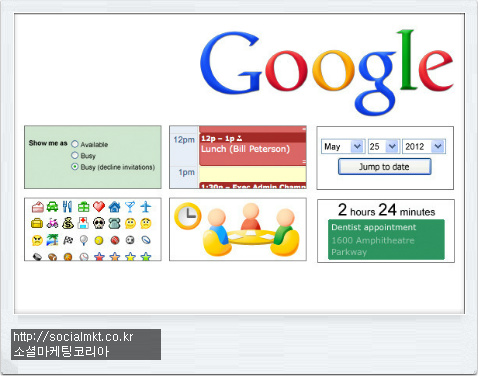Viewport: 478px width, 376px height.
Task: Click the skull event icon
Action: [x=99, y=223]
